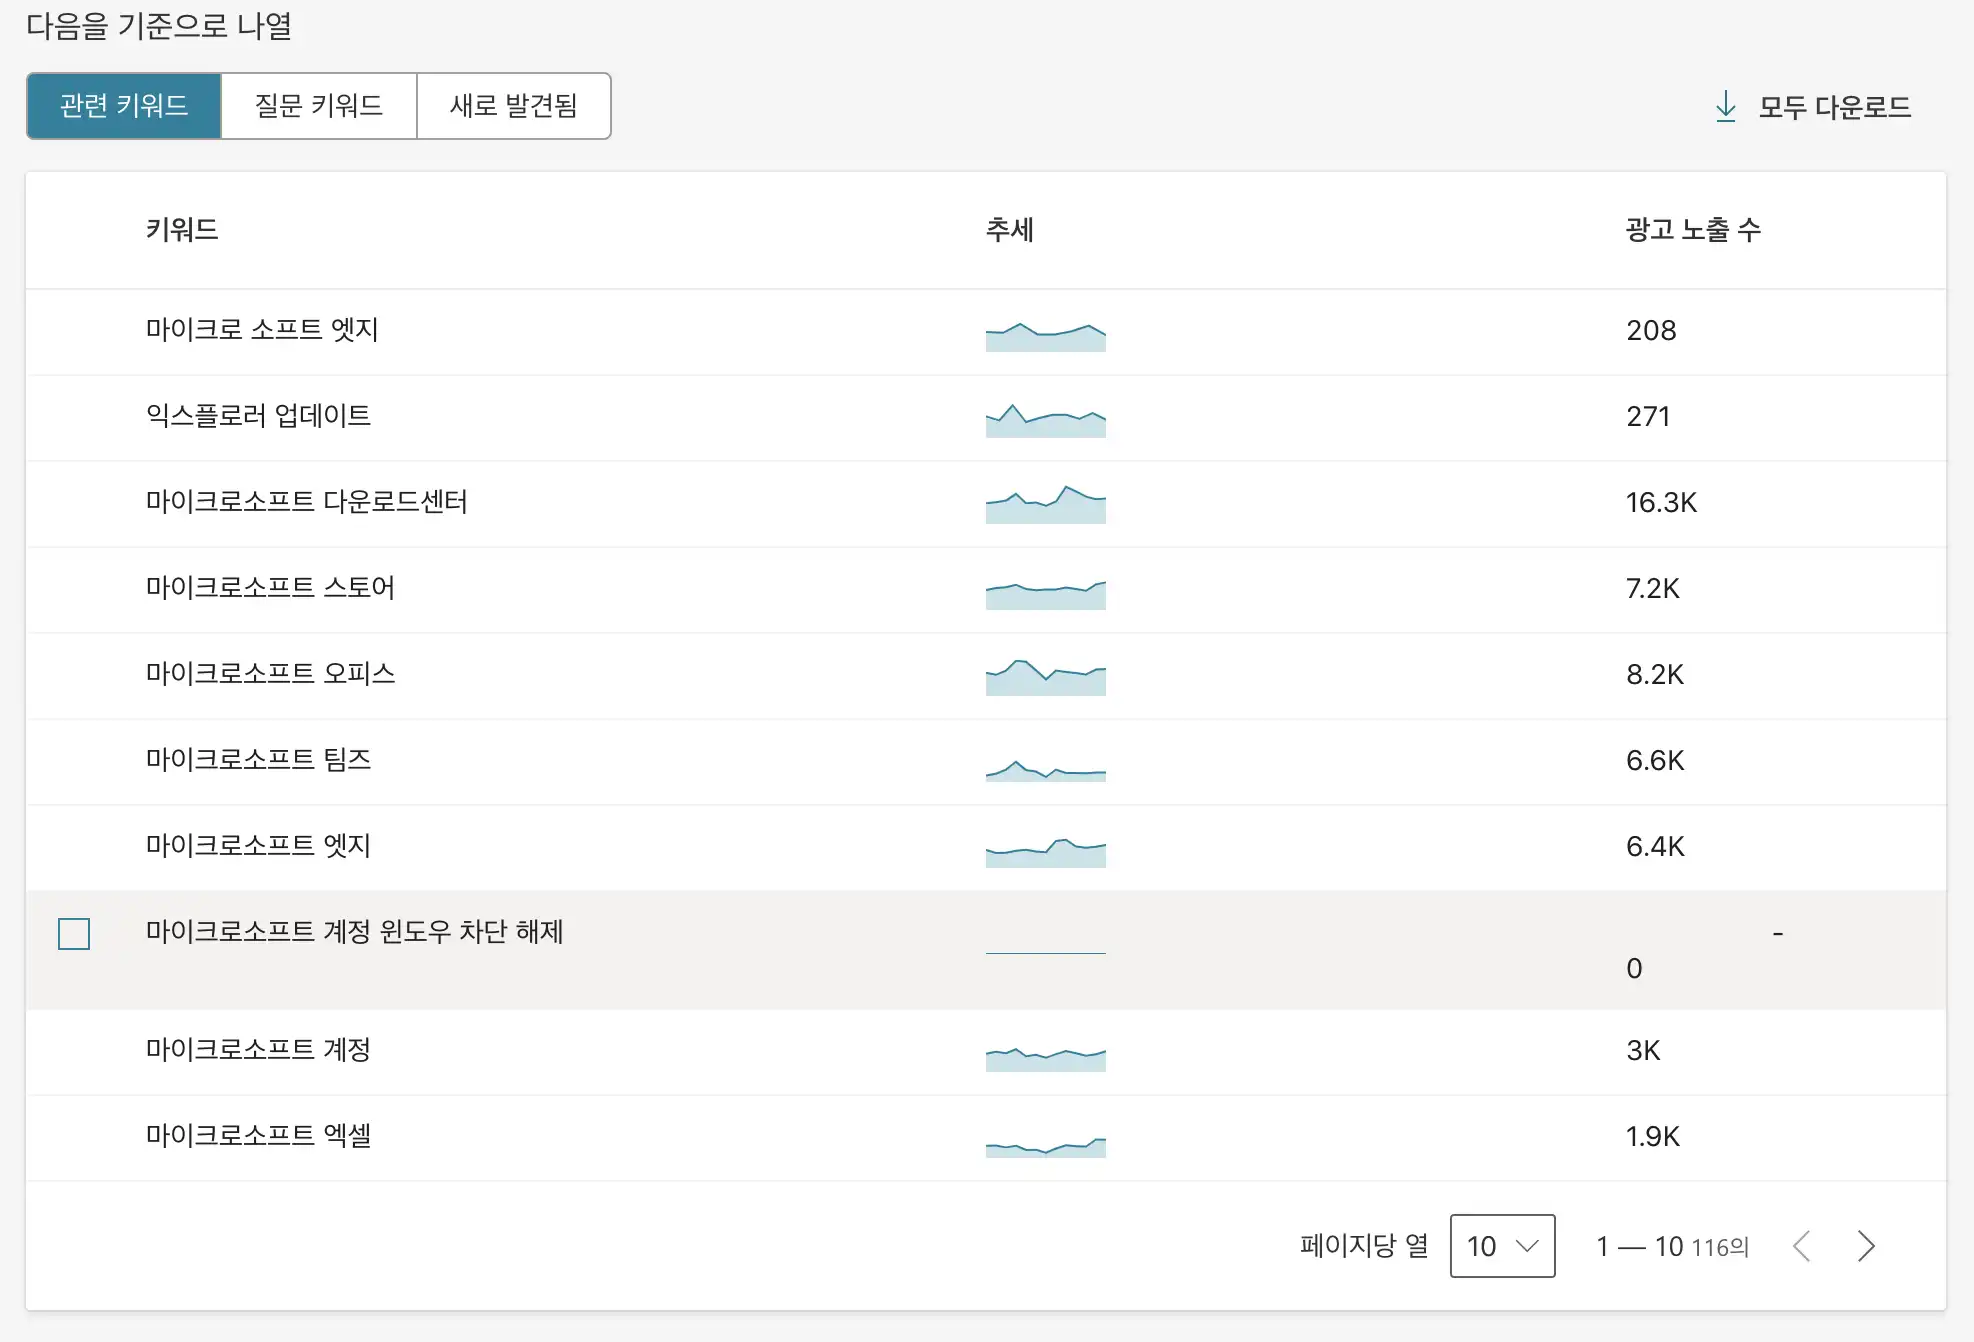The image size is (1974, 1342).
Task: Click the previous page left arrow
Action: [x=1804, y=1247]
